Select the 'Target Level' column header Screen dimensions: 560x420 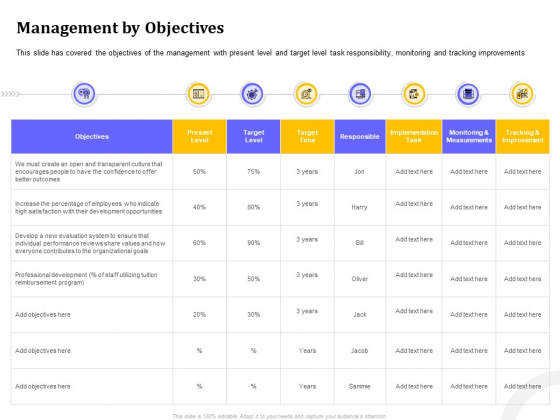[x=254, y=136]
